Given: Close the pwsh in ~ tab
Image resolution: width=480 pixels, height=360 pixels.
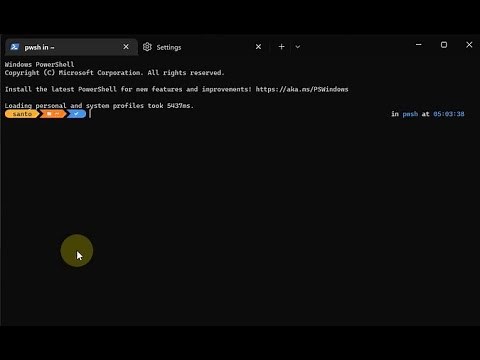Looking at the screenshot, I should (126, 47).
